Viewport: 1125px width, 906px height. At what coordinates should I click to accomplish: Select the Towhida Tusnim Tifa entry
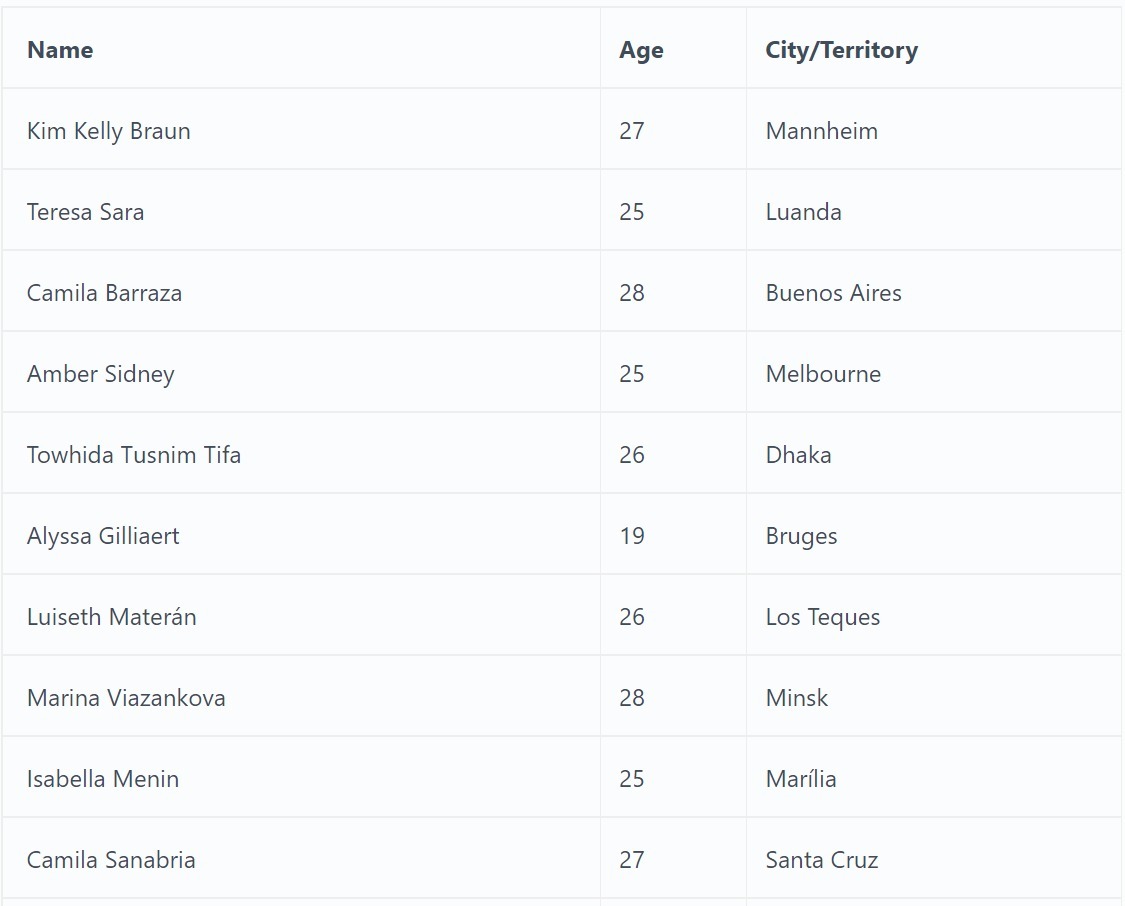click(x=133, y=455)
